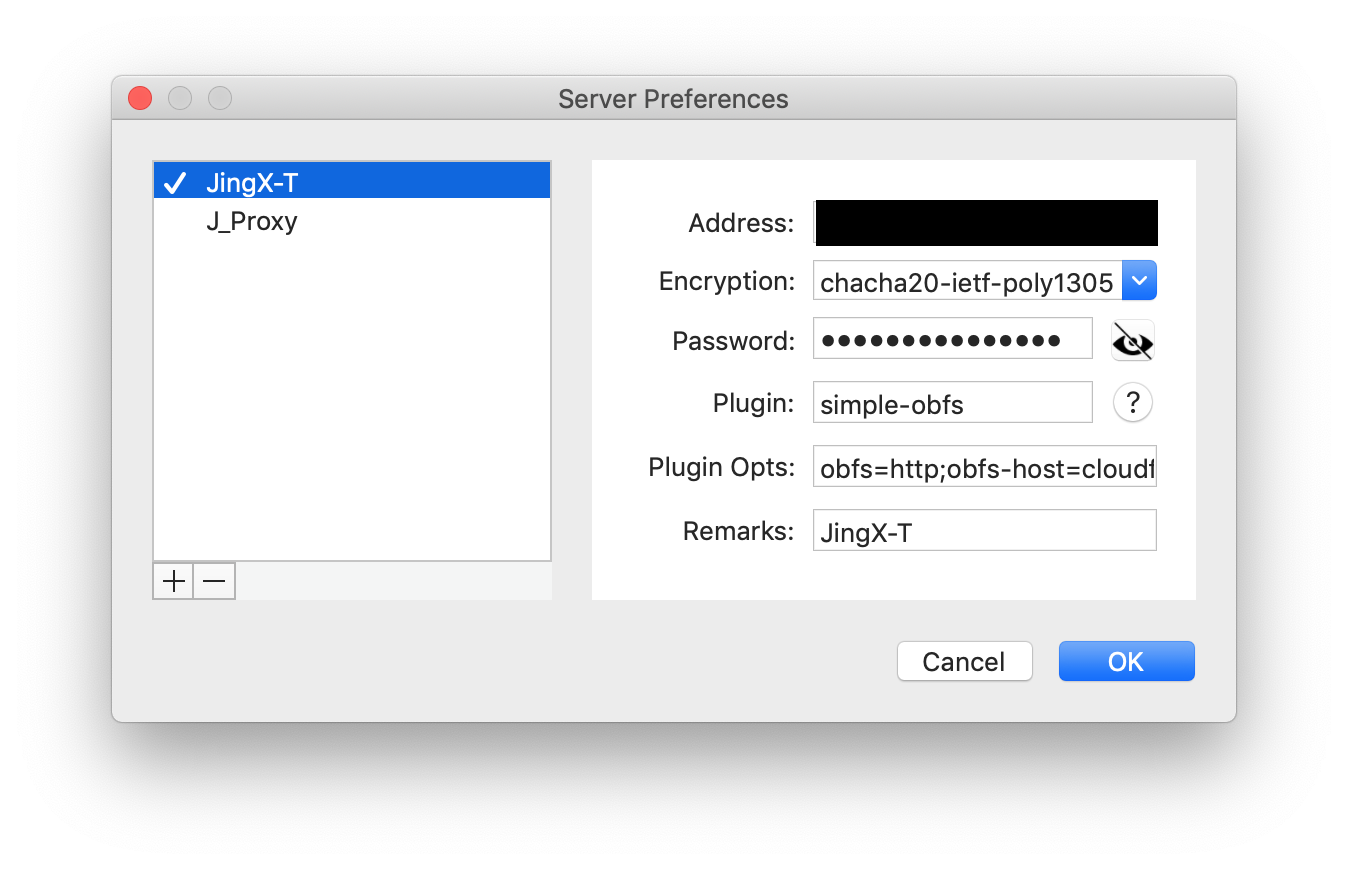Focus the Password field
The width and height of the screenshot is (1348, 870).
point(952,340)
